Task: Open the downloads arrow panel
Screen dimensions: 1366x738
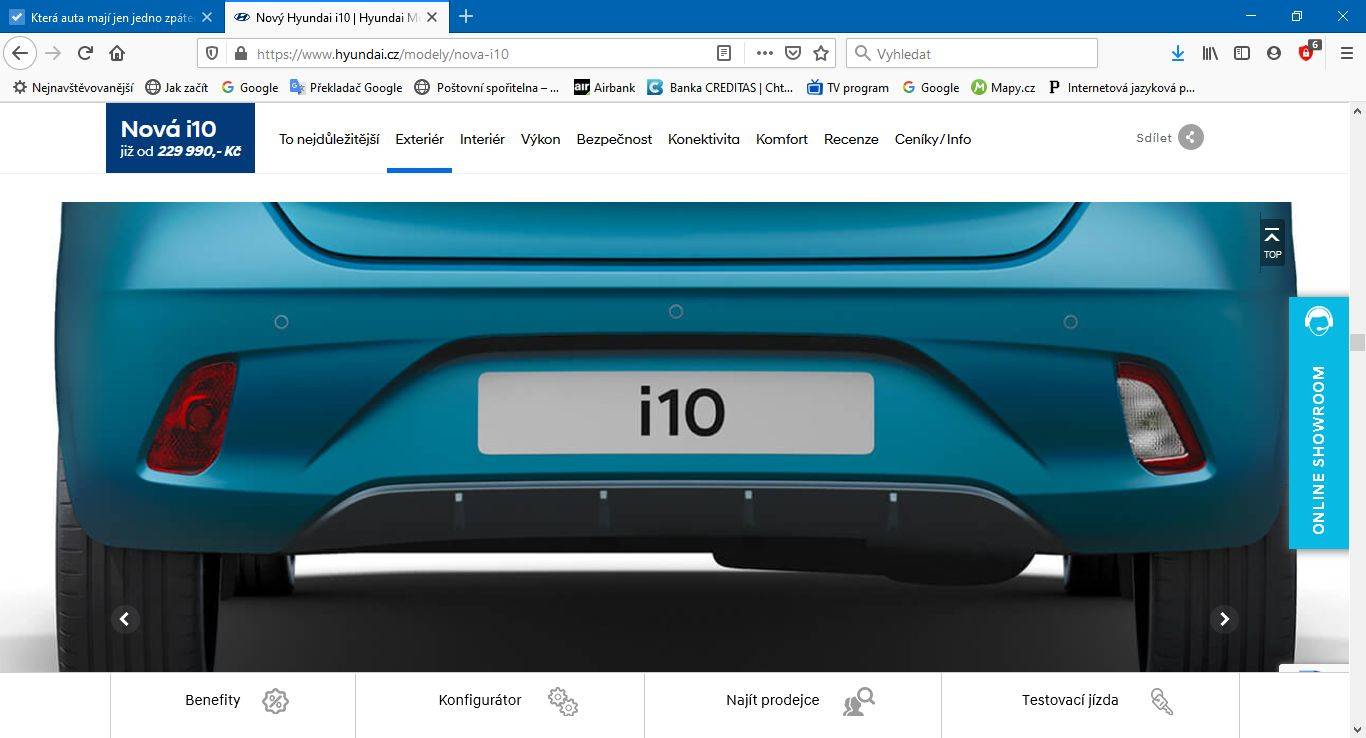Action: [1178, 54]
